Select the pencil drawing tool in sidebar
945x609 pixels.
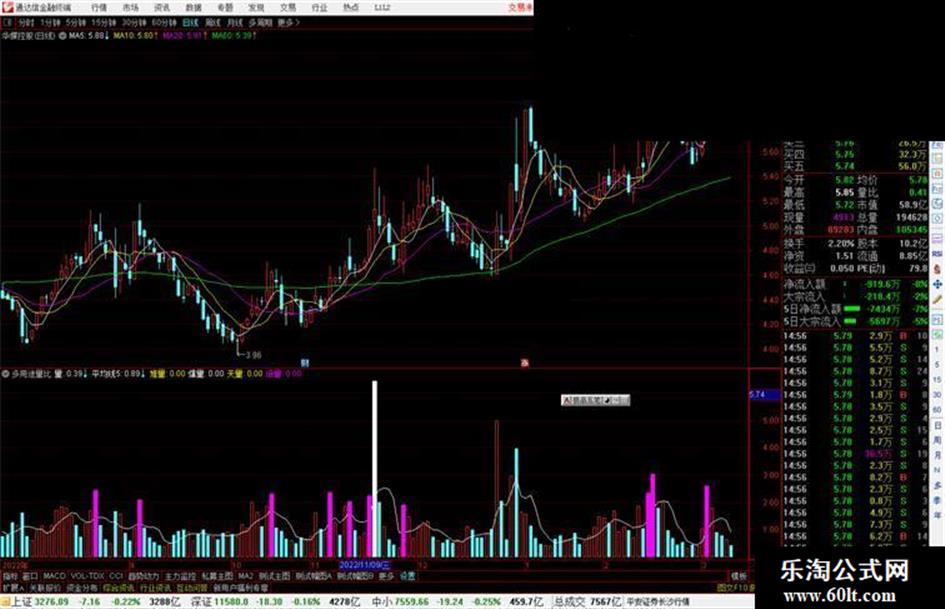[x=937, y=299]
